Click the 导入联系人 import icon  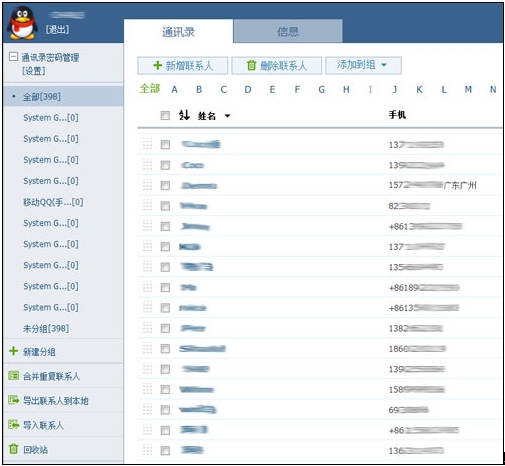pyautogui.click(x=13, y=424)
